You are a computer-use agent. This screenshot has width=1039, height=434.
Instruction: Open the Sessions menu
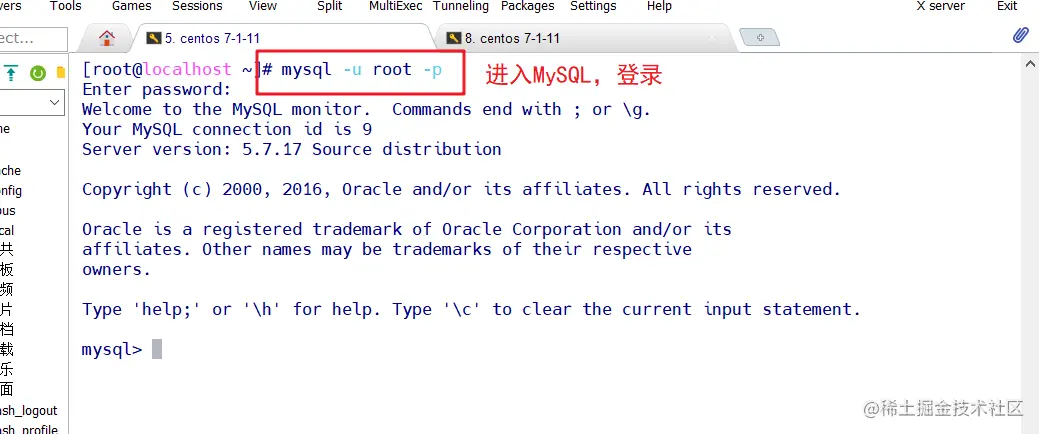(x=197, y=6)
